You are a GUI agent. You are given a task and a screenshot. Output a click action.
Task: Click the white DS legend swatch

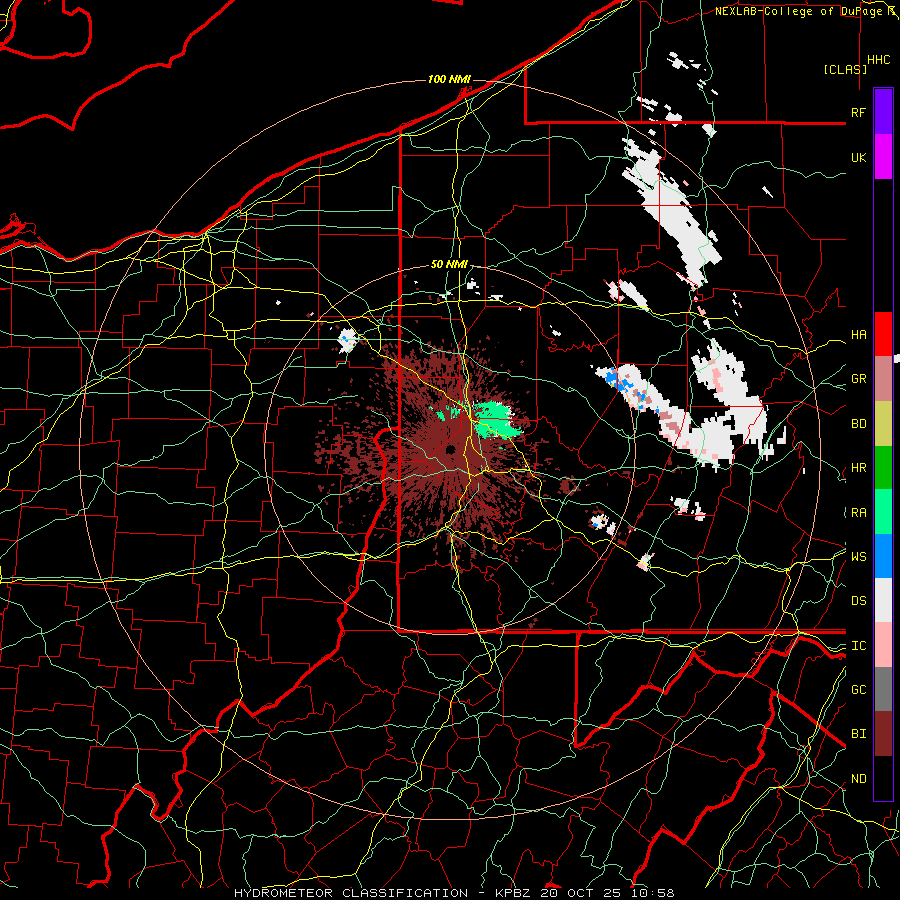(x=883, y=600)
